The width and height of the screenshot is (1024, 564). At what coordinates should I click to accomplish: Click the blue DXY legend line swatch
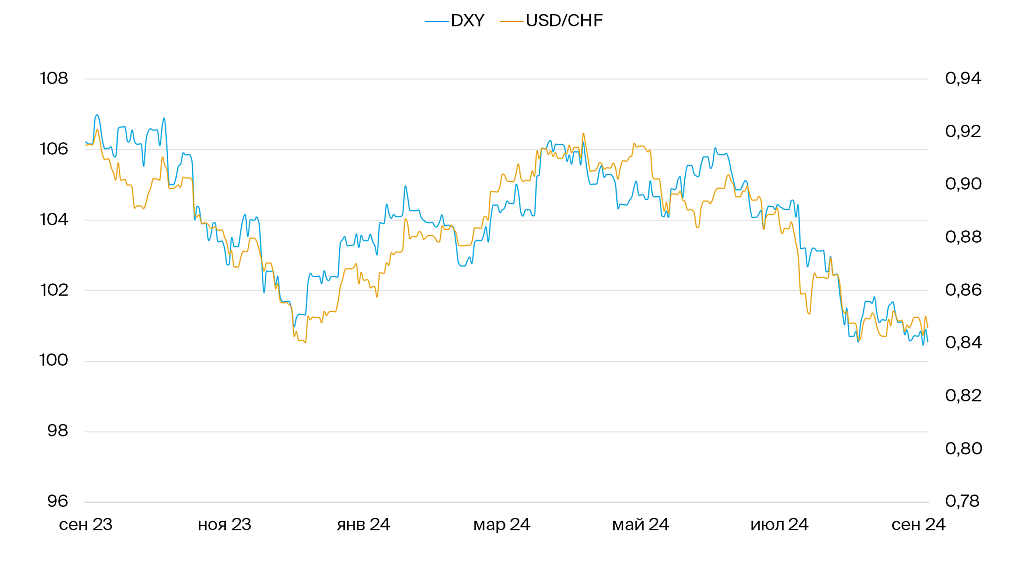coord(437,20)
